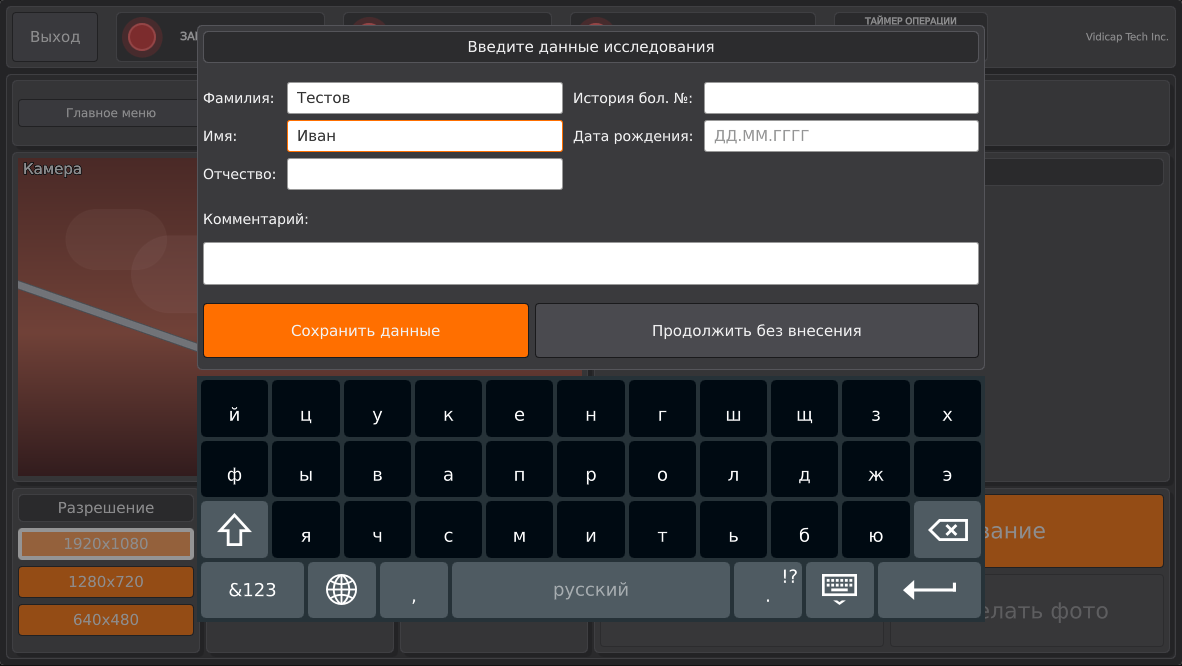Click the Выход button
Image resolution: width=1182 pixels, height=666 pixels.
coord(55,37)
